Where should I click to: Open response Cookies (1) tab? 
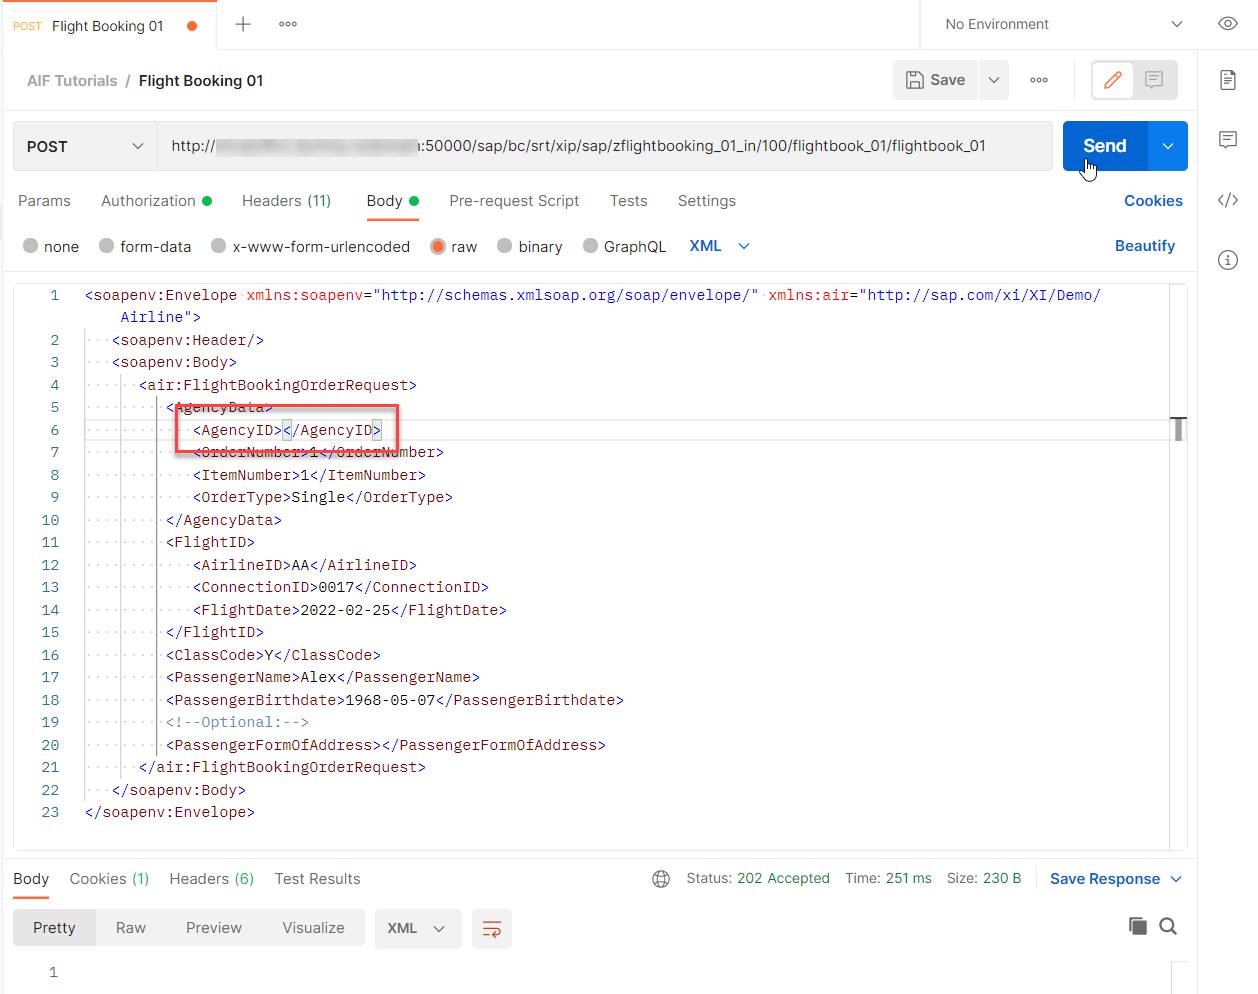point(109,879)
